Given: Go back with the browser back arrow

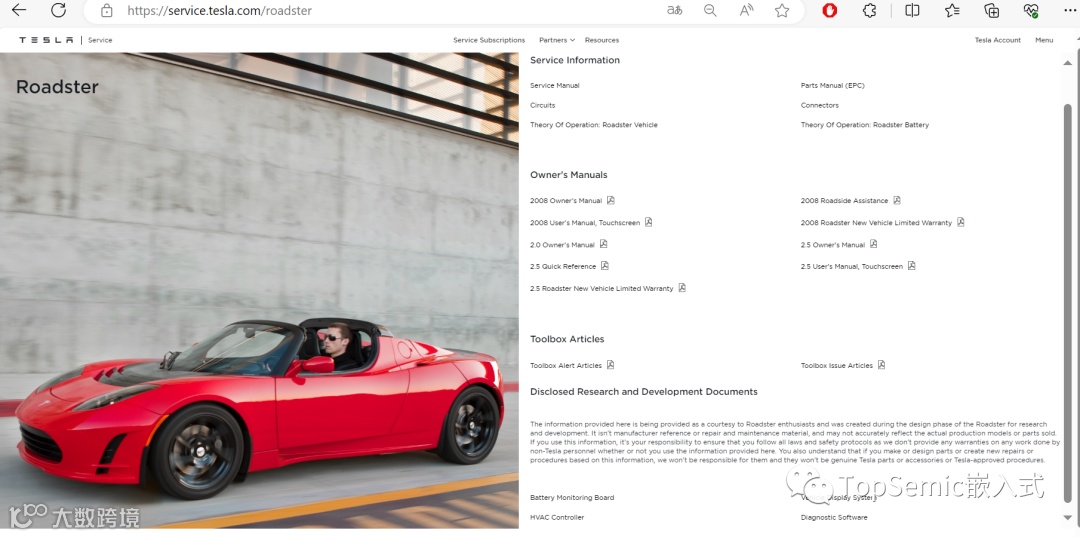Looking at the screenshot, I should [19, 10].
